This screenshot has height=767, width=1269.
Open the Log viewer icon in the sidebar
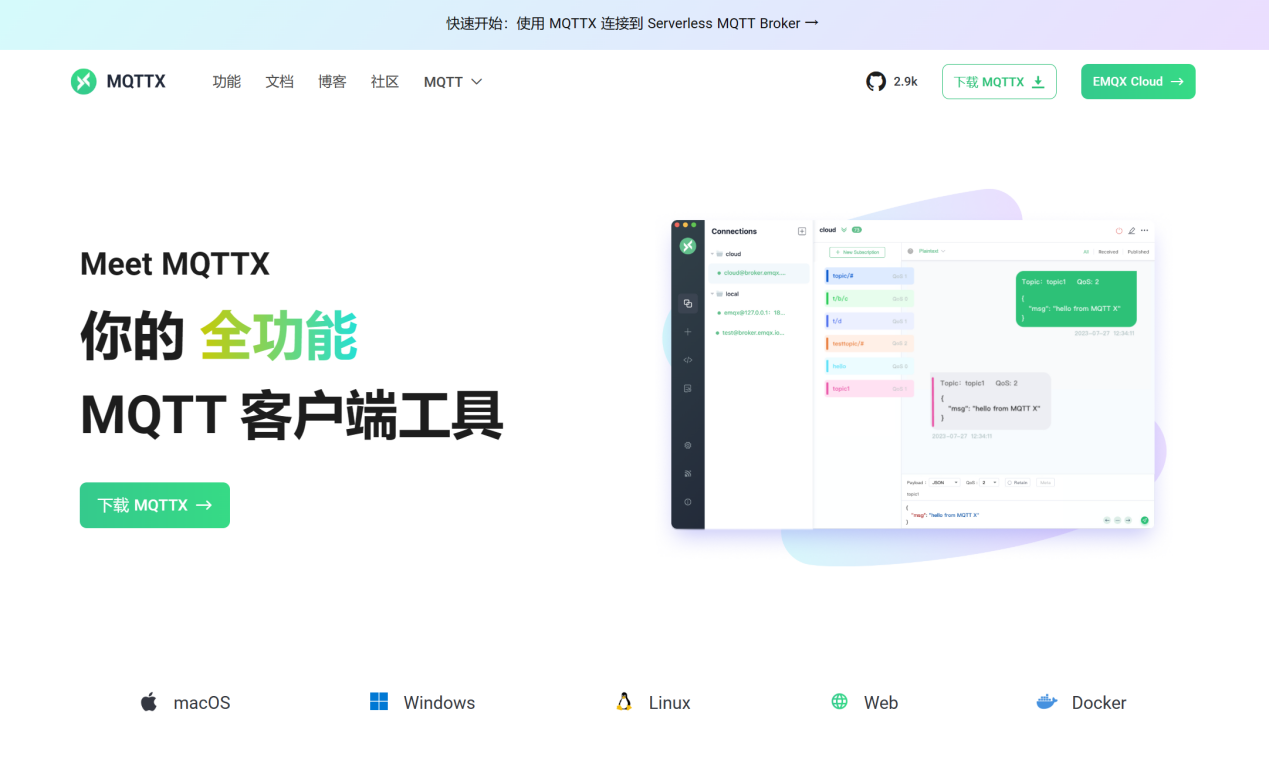(x=687, y=388)
